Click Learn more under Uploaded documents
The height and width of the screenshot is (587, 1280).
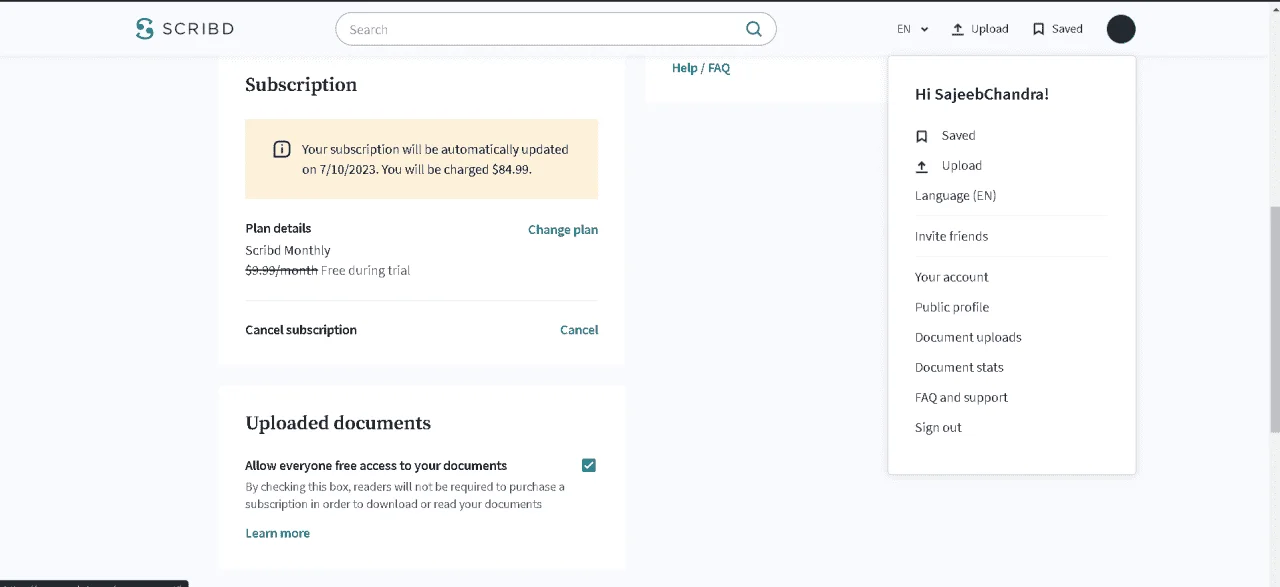pos(278,533)
